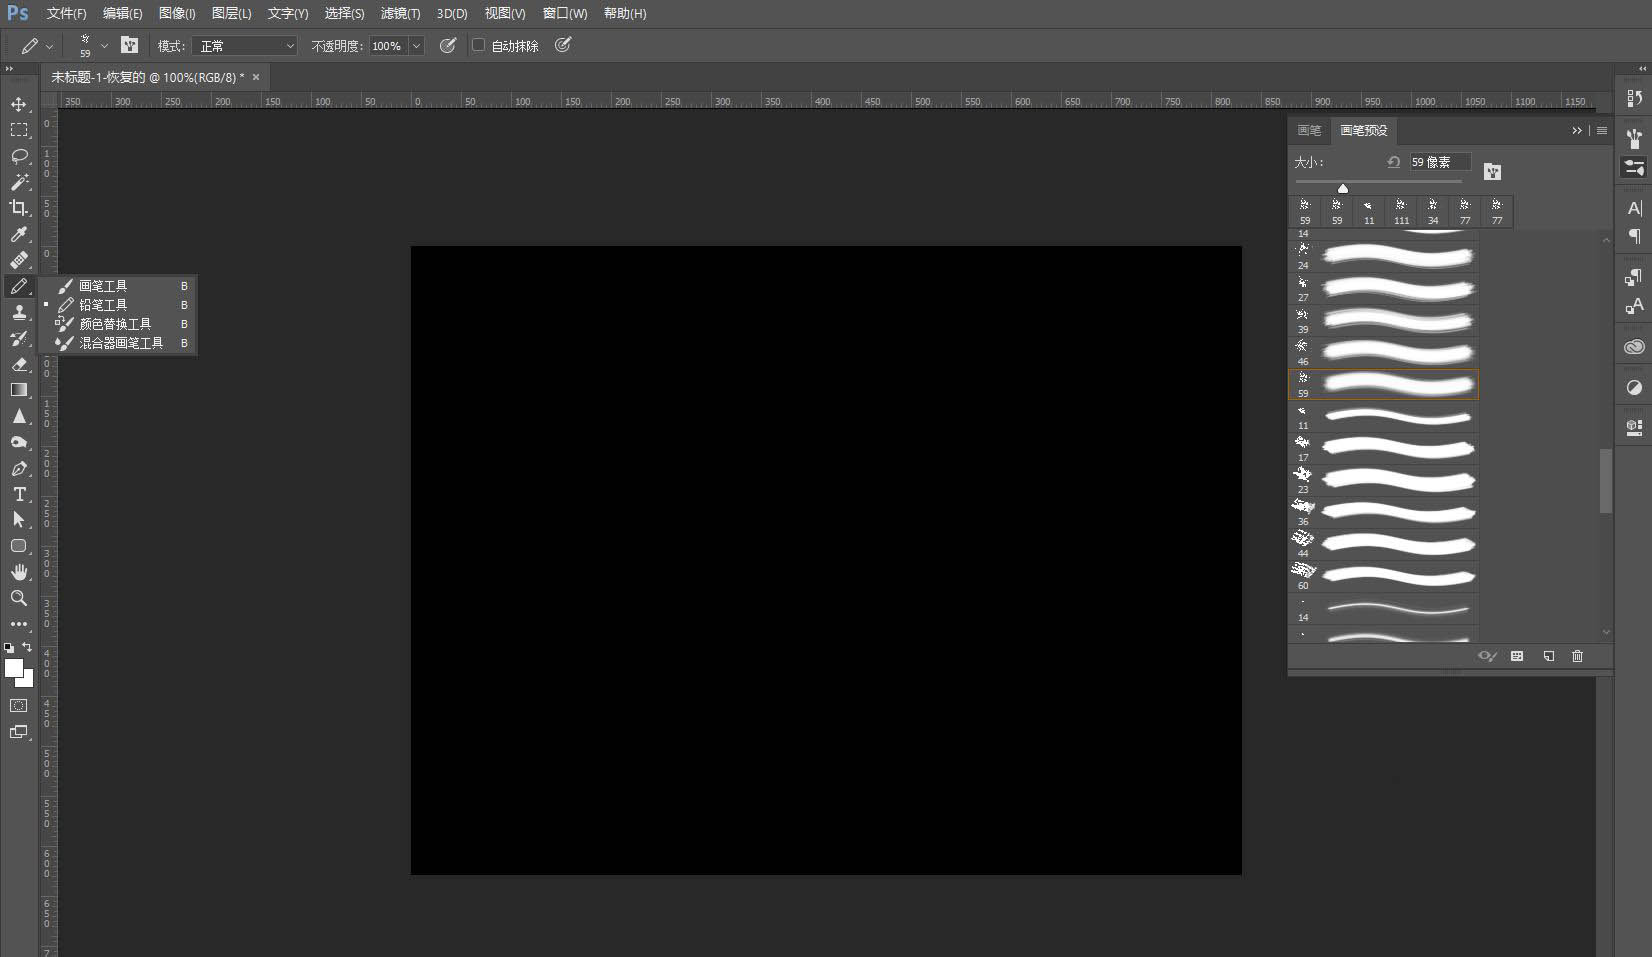Select the Eyedropper tool

(19, 234)
